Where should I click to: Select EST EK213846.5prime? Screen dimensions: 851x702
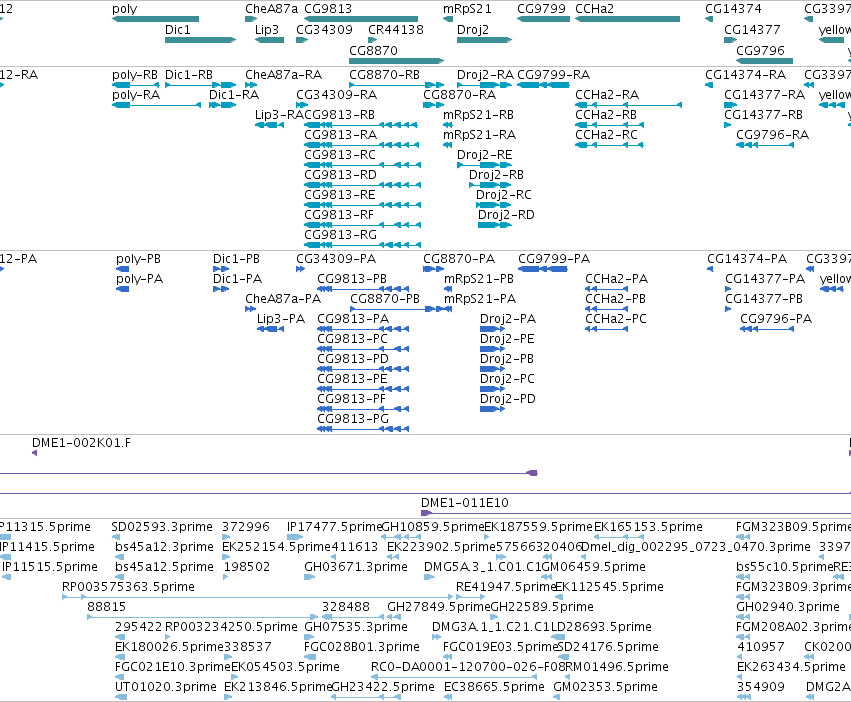pos(229,697)
